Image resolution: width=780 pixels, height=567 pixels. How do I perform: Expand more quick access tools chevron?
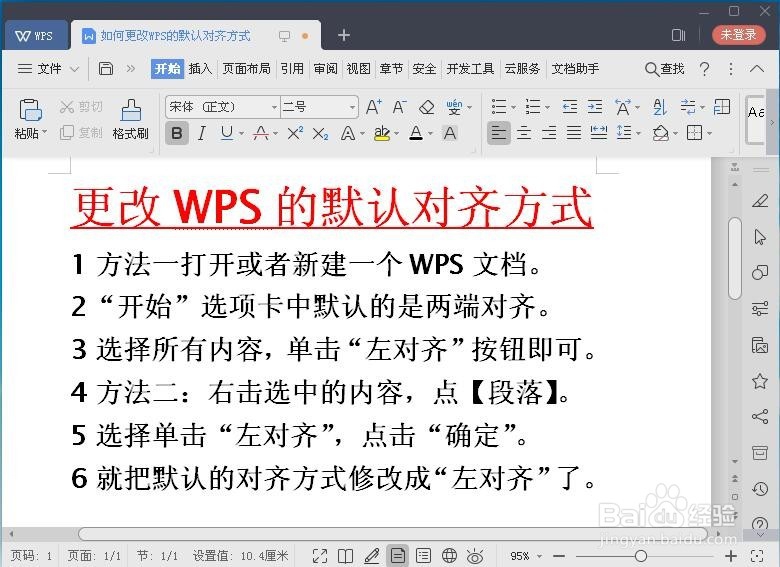[x=130, y=69]
